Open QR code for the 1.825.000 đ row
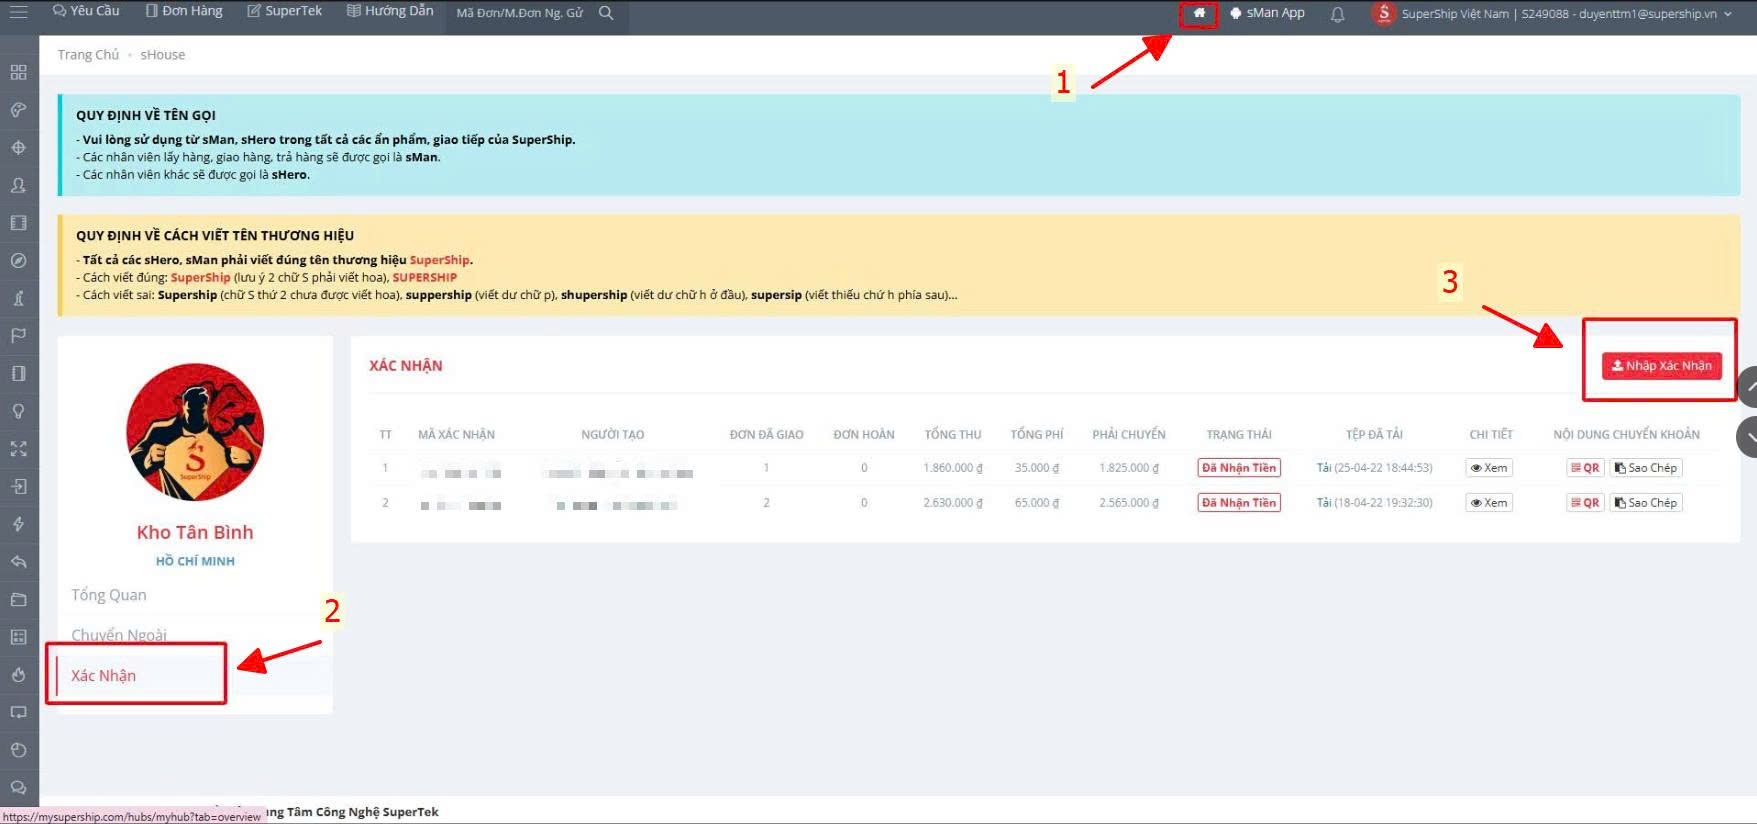Image resolution: width=1757 pixels, height=824 pixels. (x=1585, y=468)
